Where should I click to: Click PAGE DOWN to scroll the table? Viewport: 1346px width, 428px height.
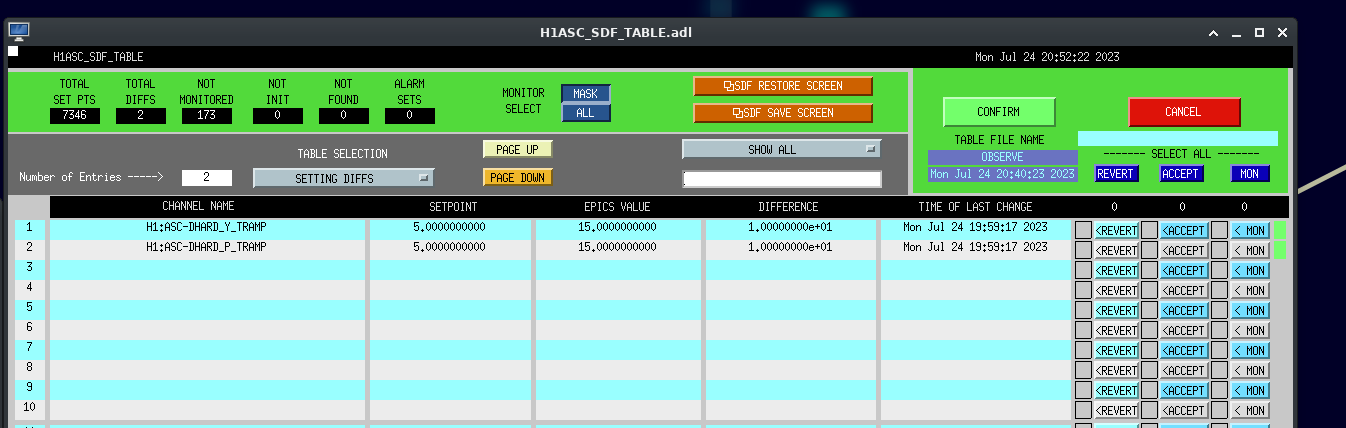pyautogui.click(x=517, y=178)
